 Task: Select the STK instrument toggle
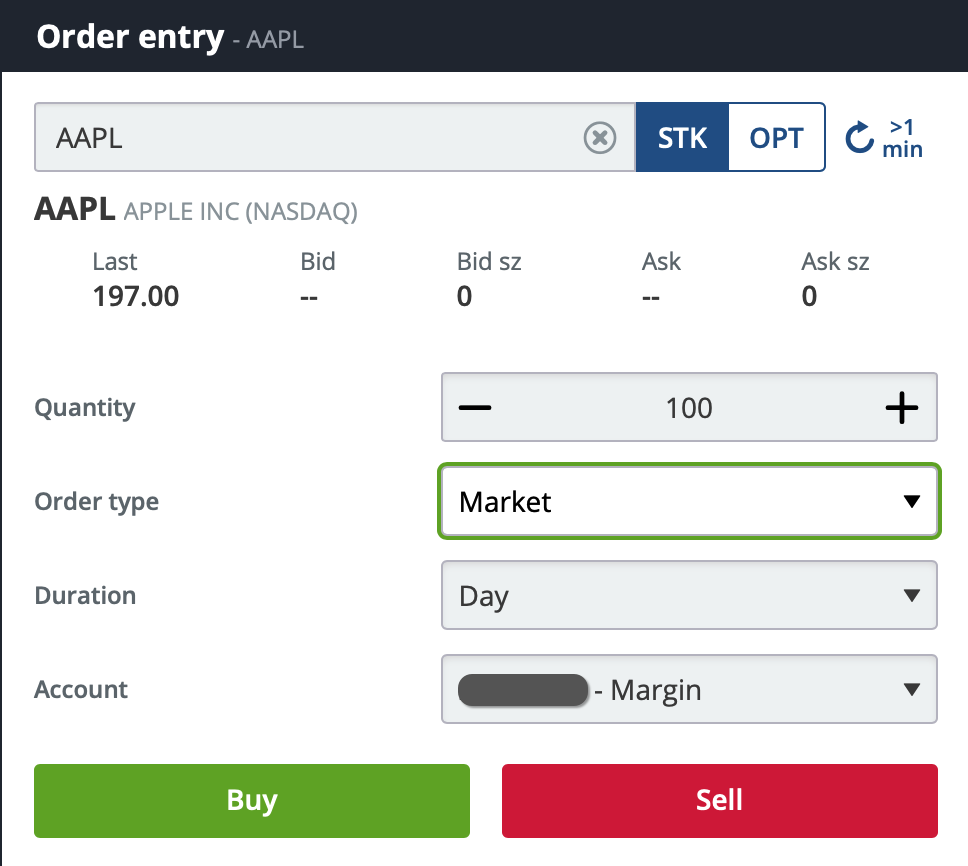[682, 137]
